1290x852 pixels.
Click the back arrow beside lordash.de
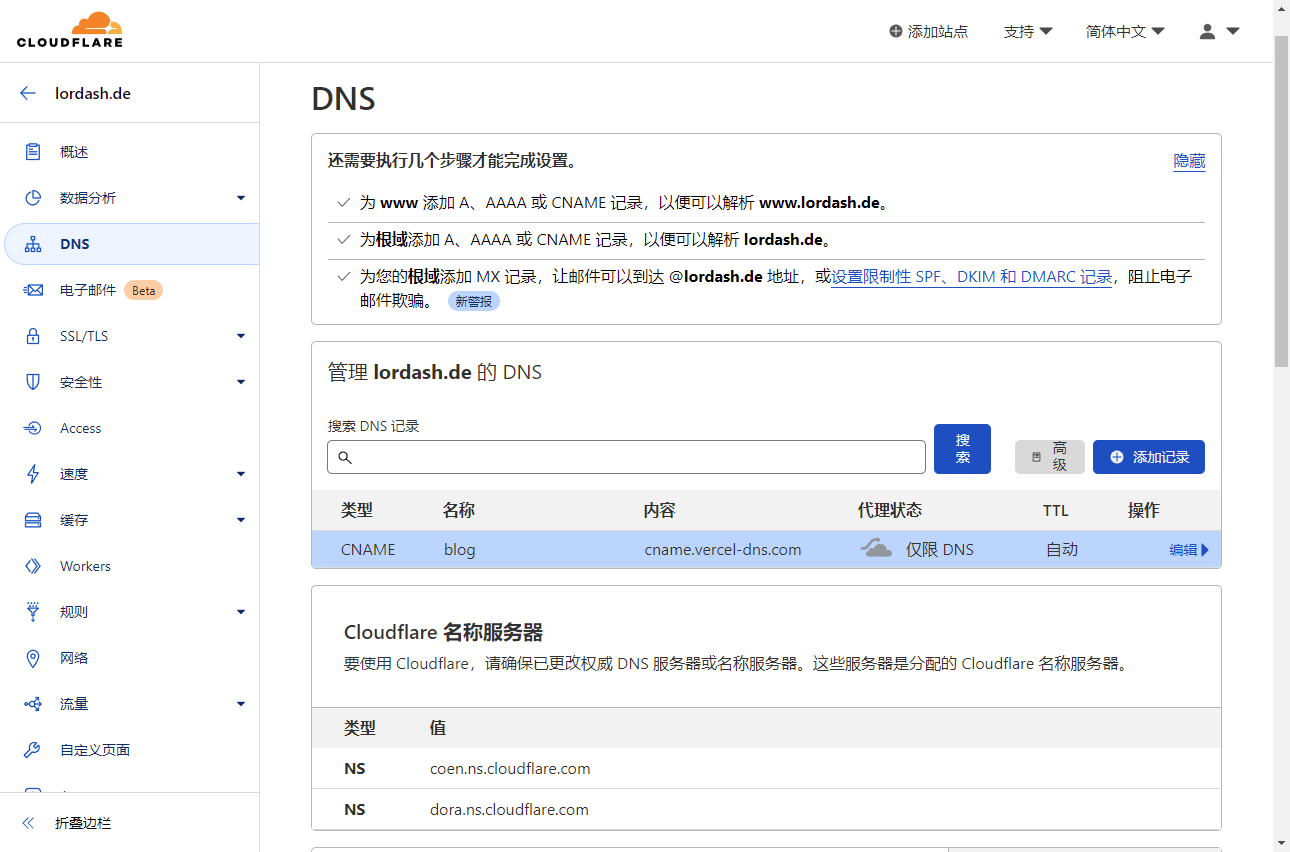[28, 93]
